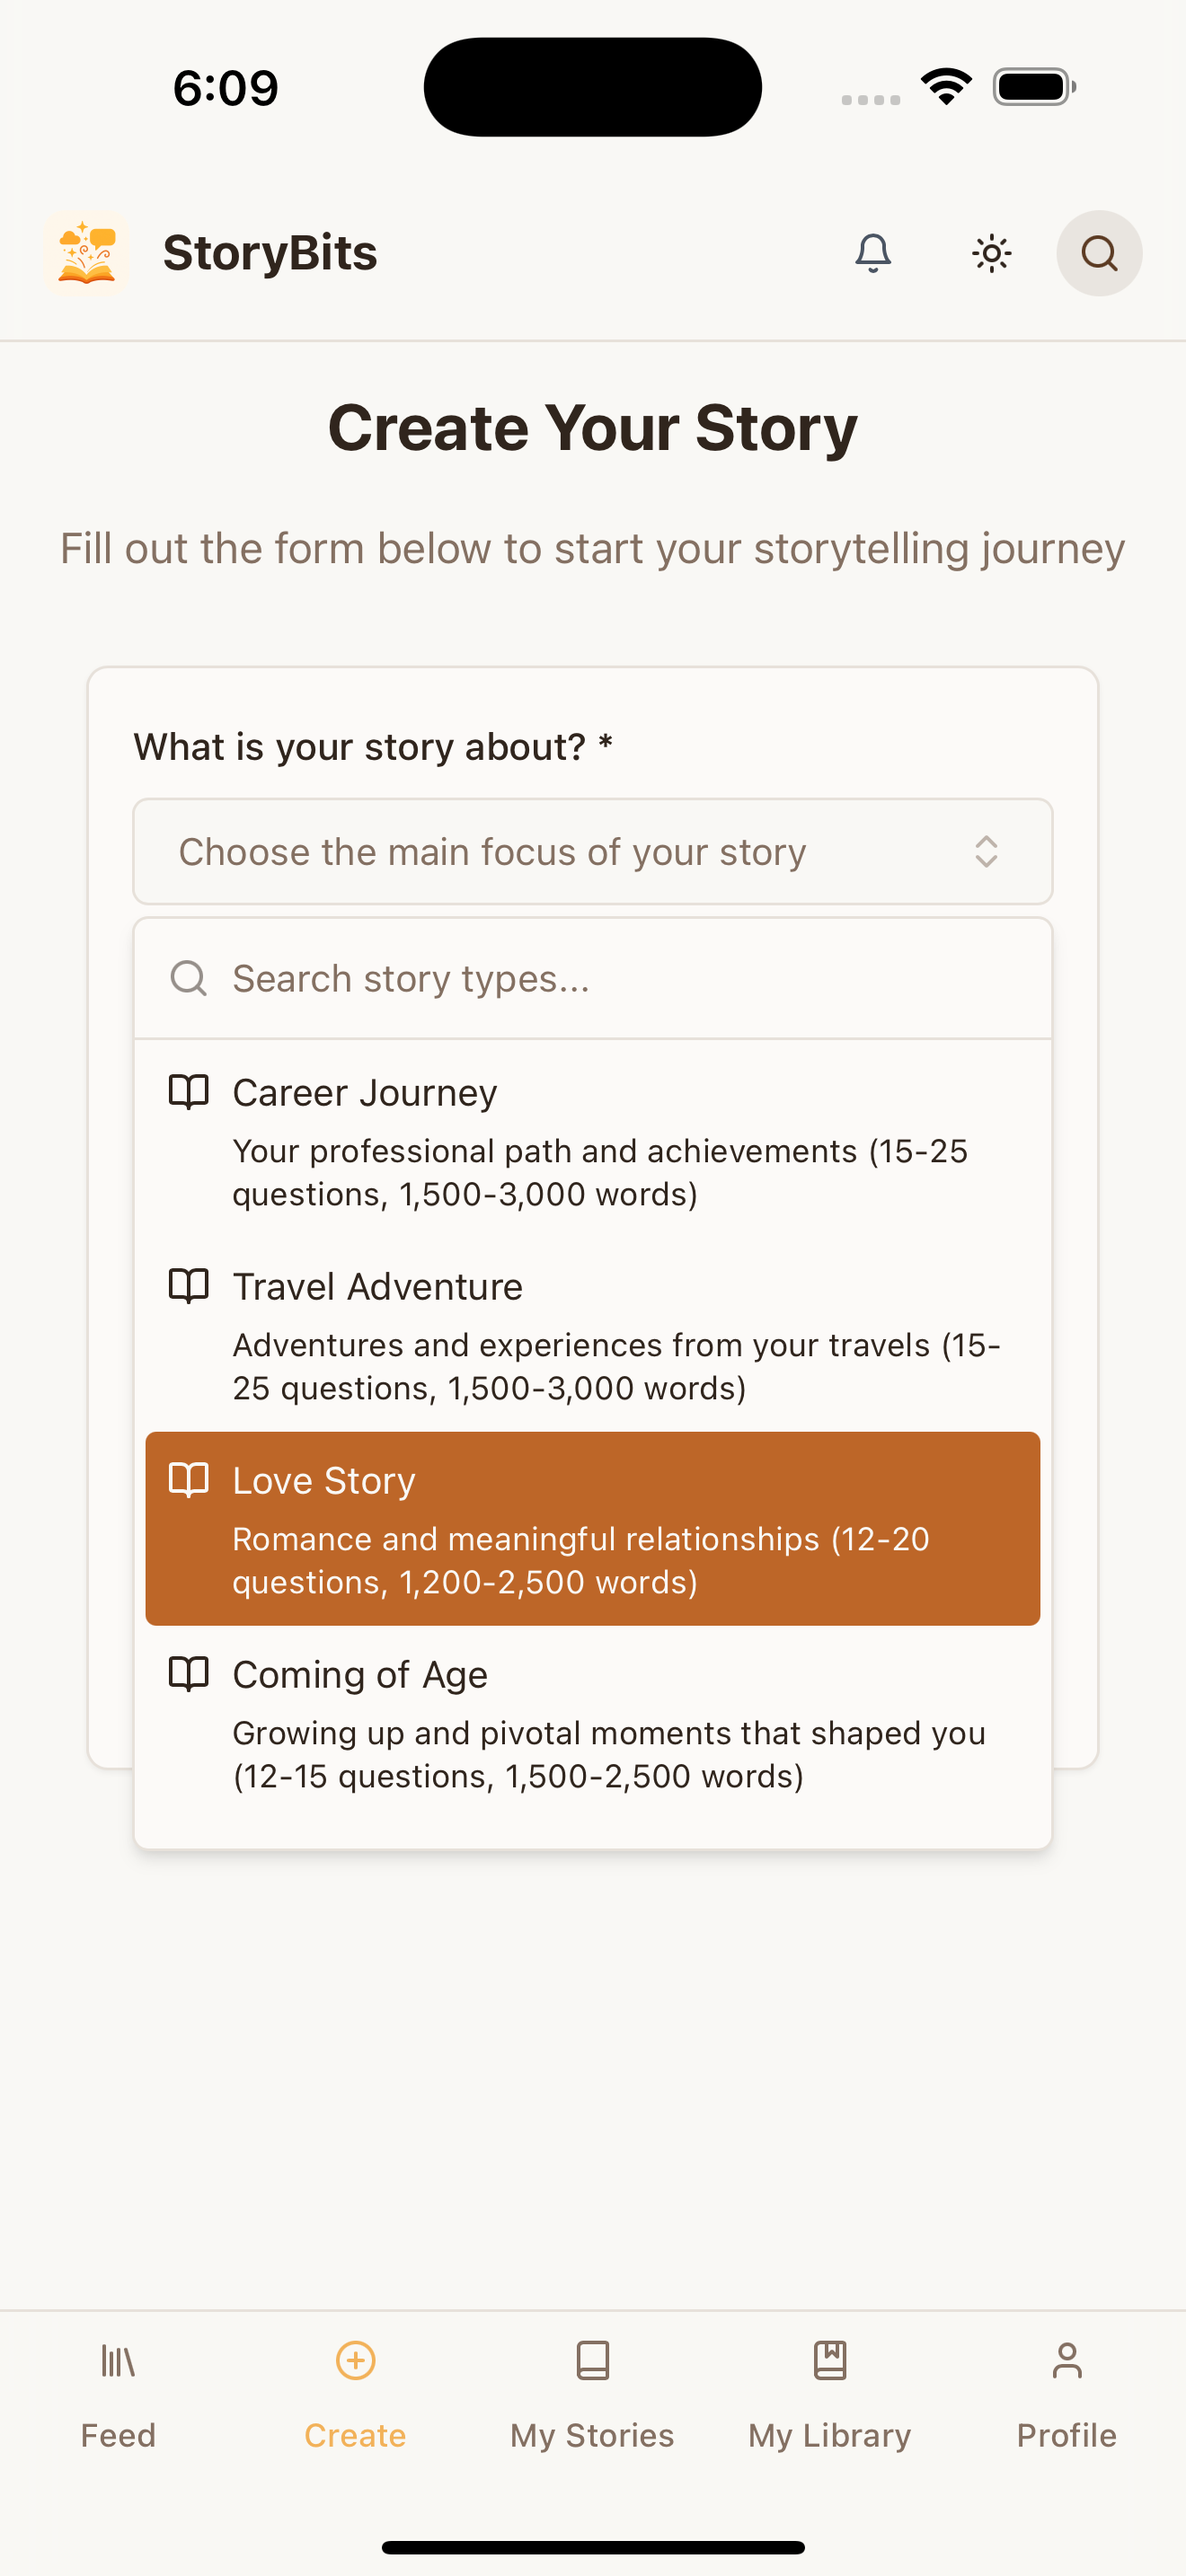Choose Career Journey option
Screen dimensions: 1186x2576
[592, 1141]
